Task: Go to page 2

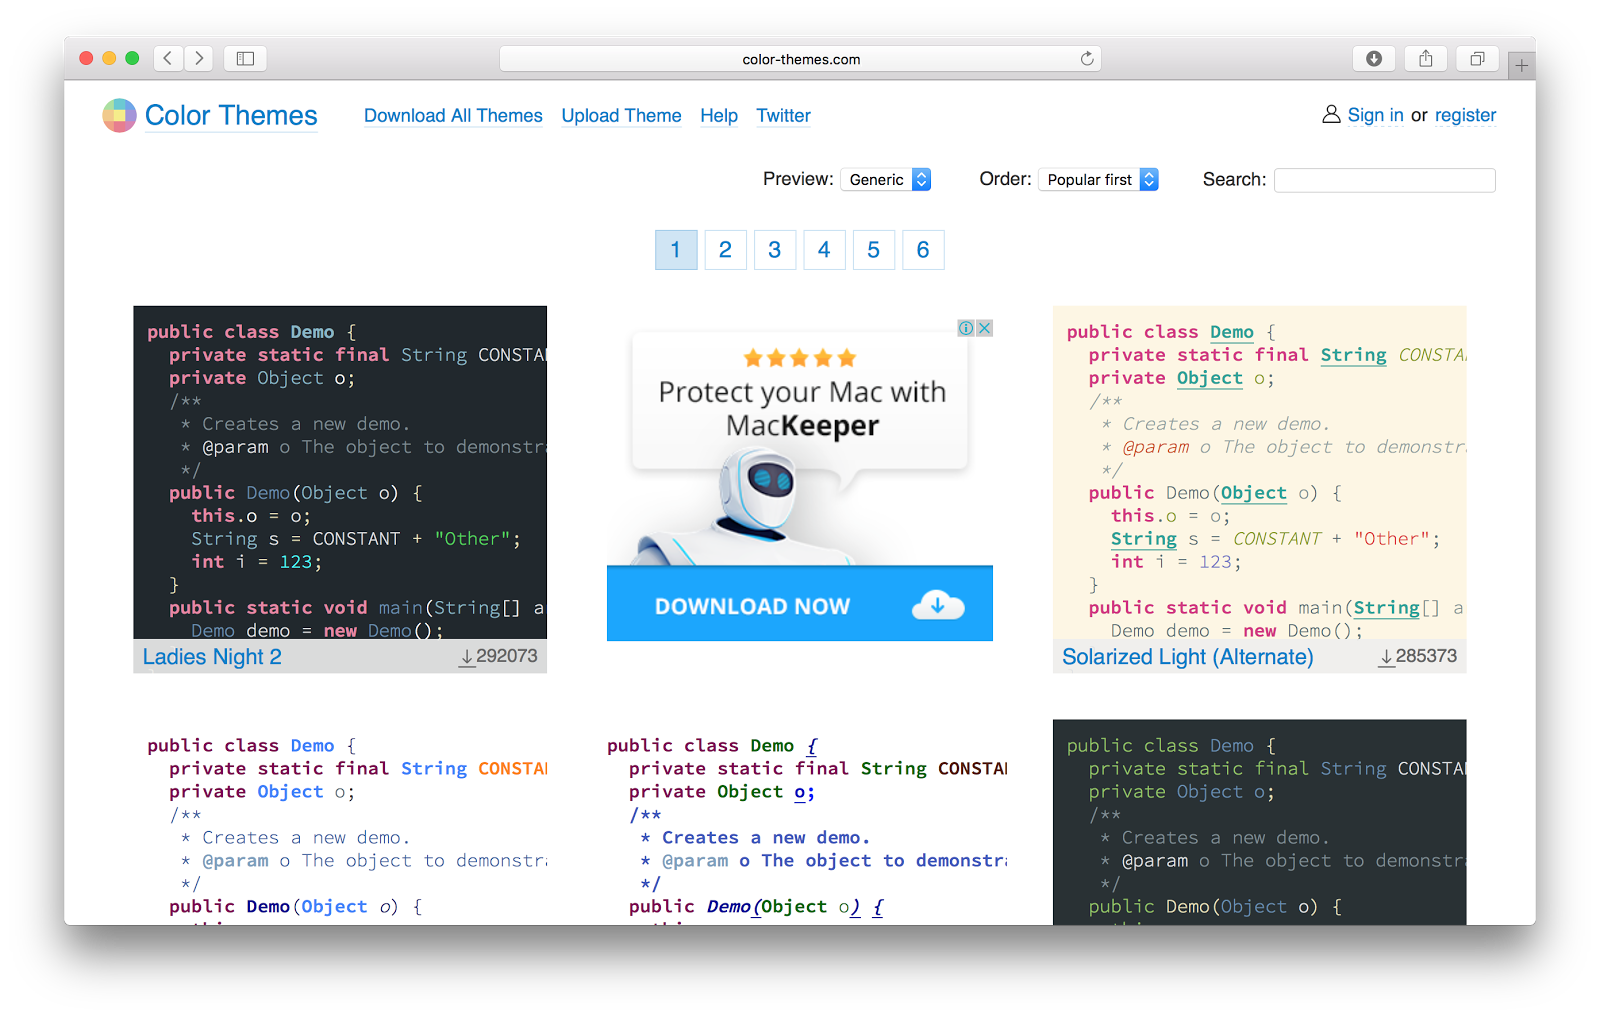Action: click(x=725, y=250)
